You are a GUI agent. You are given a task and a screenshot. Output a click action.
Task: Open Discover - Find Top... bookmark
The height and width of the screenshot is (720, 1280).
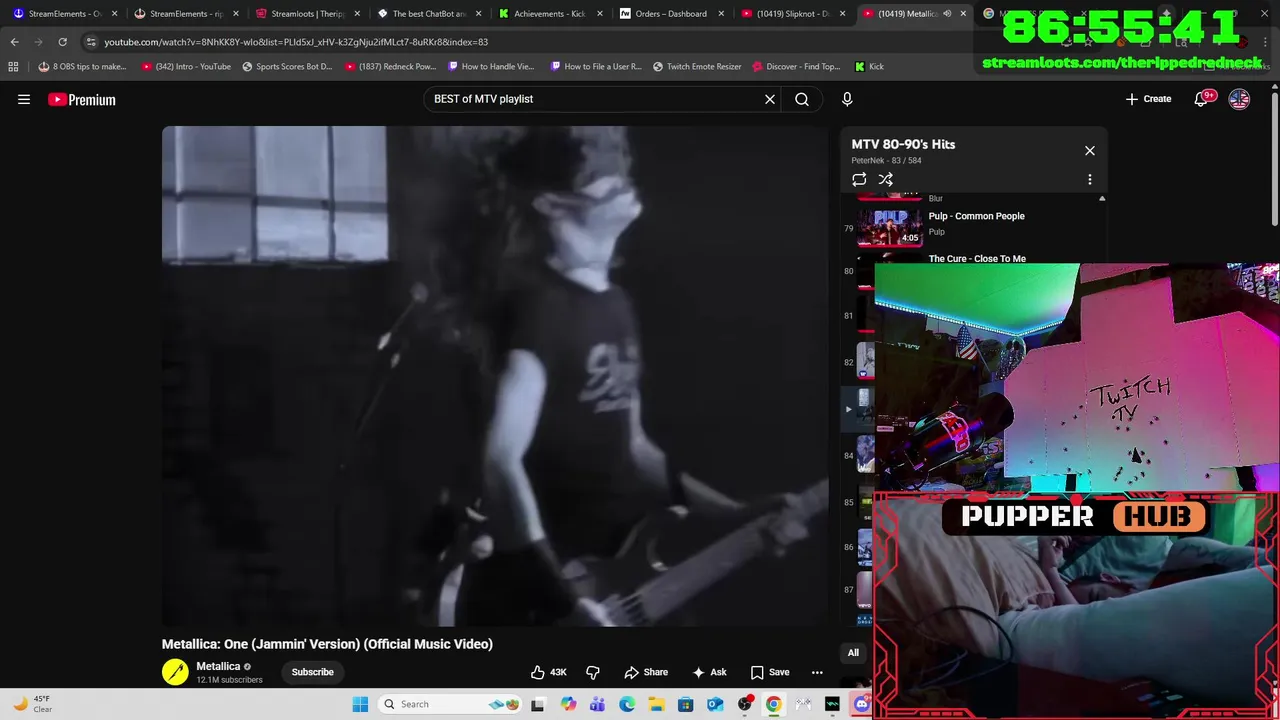[796, 66]
